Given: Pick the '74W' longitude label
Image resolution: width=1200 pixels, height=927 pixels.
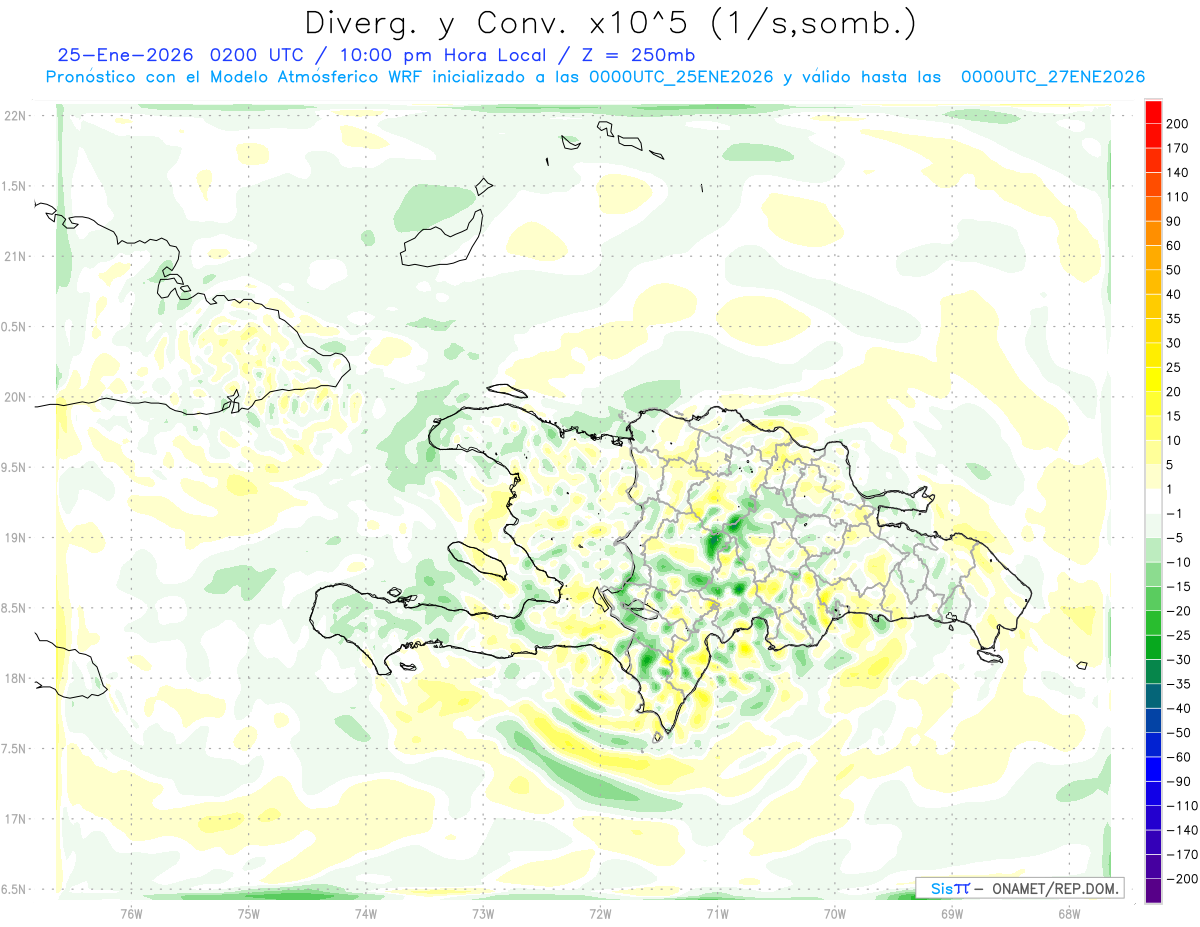Looking at the screenshot, I should tap(365, 912).
